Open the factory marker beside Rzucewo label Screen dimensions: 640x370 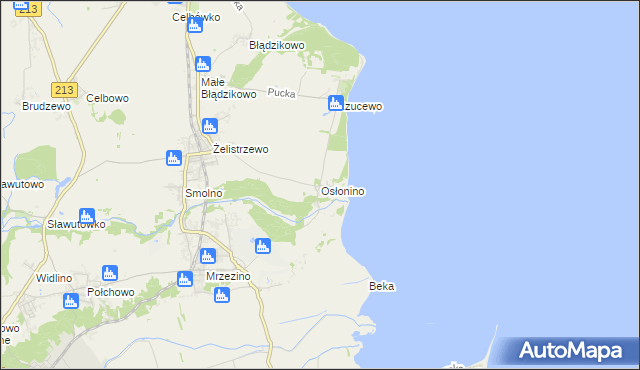pyautogui.click(x=336, y=103)
